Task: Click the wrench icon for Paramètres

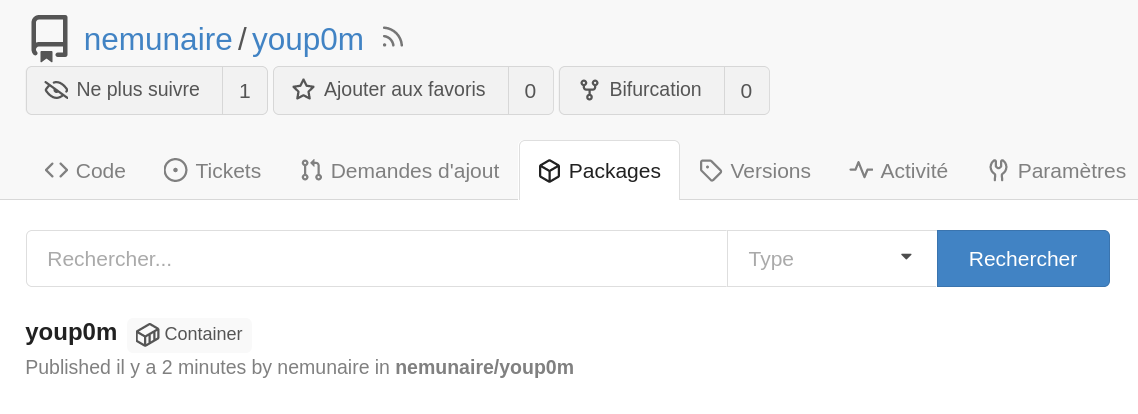Action: point(998,171)
